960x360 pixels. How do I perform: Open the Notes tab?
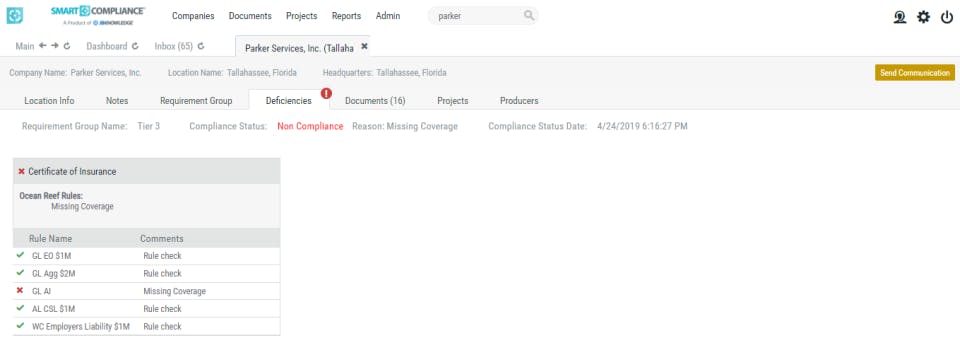point(117,100)
